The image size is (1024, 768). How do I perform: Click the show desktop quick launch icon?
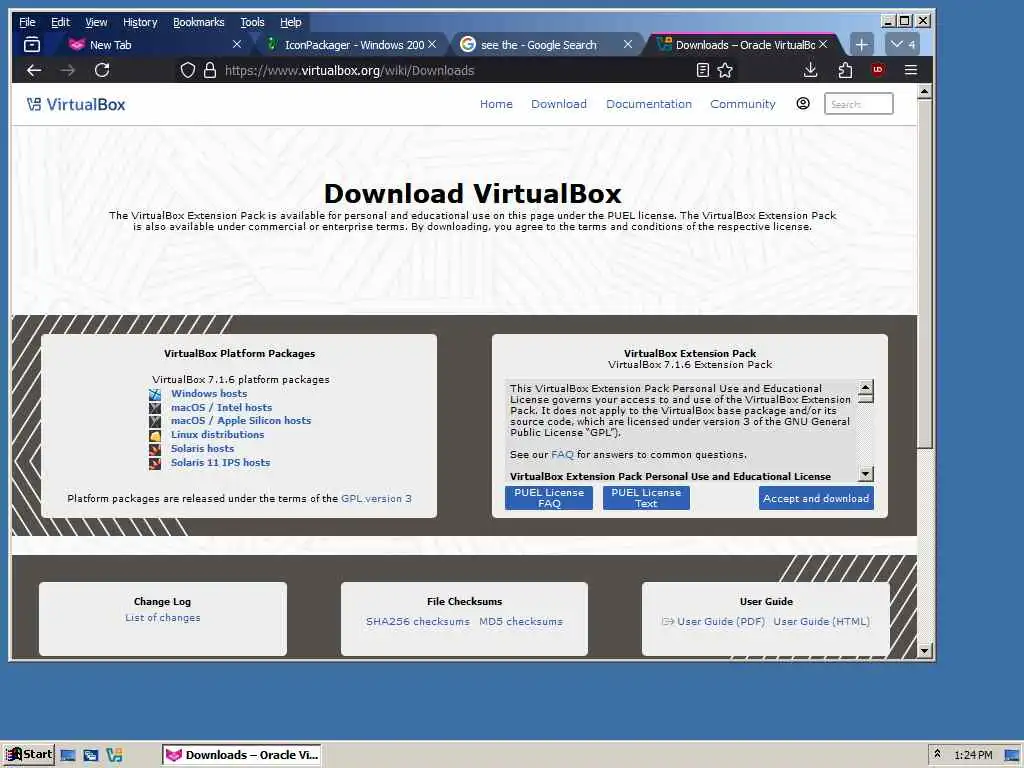pyautogui.click(x=67, y=756)
